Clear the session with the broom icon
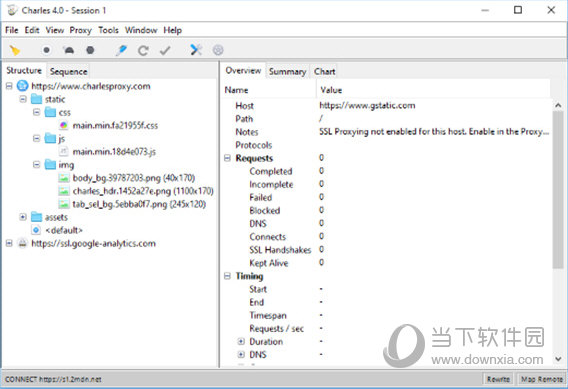The height and width of the screenshot is (389, 568). [14, 50]
